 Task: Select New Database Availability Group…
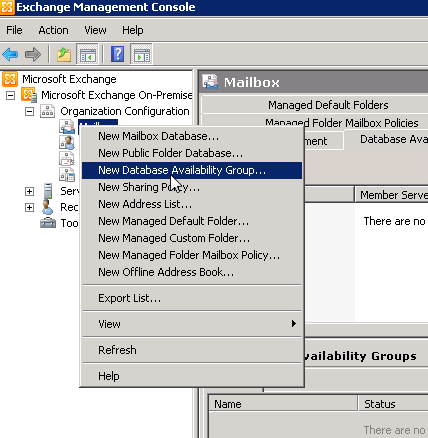click(192, 170)
